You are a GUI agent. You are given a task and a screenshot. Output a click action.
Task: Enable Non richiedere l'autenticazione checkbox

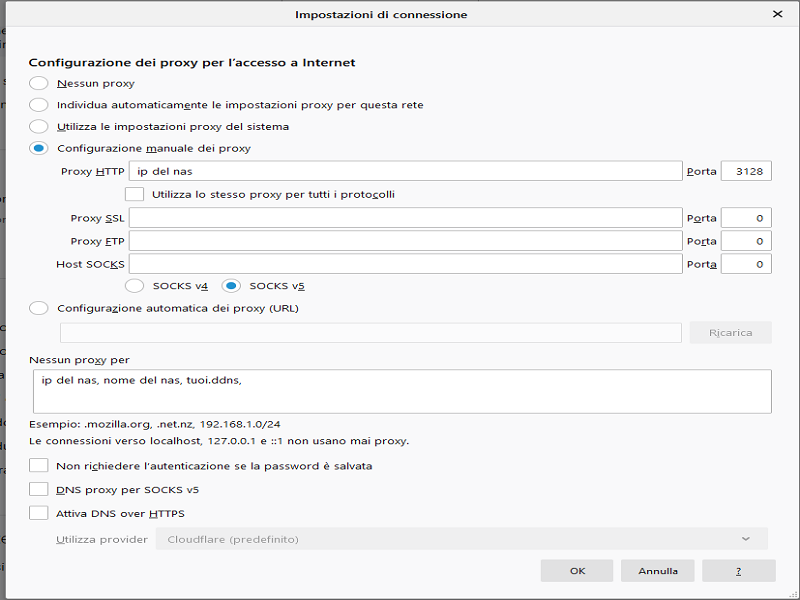pos(39,466)
